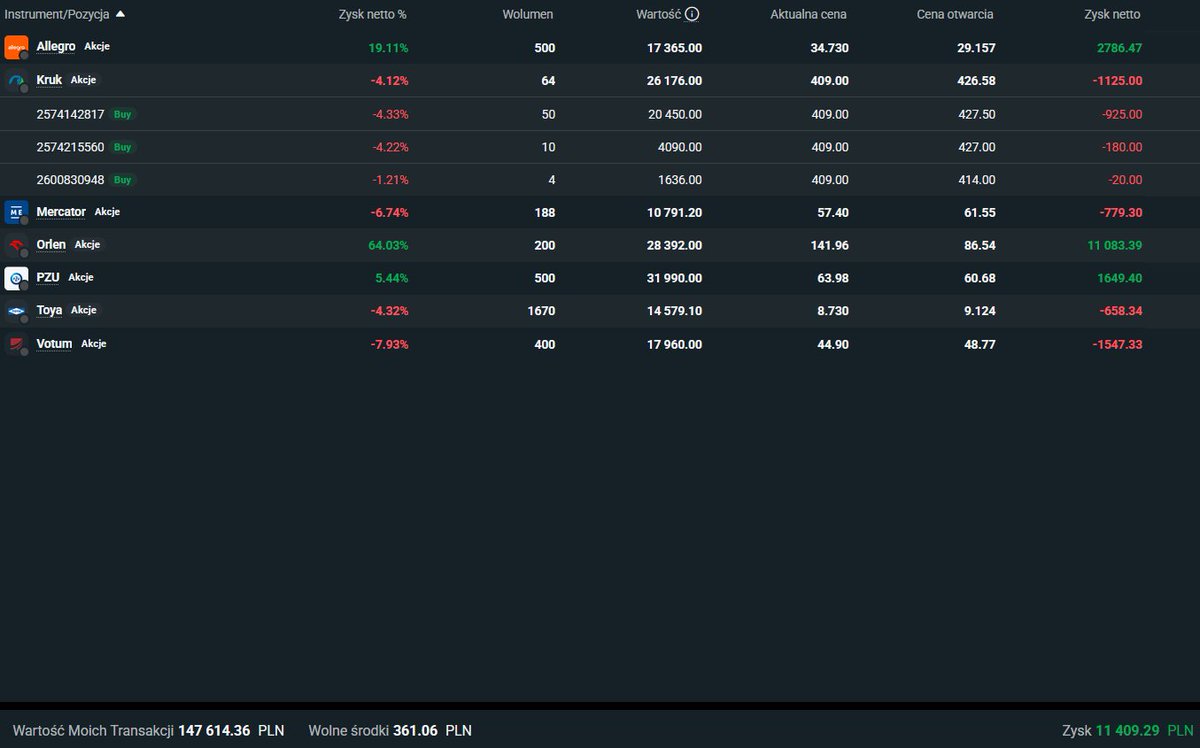Click Orlen value 28 392.00

click(675, 245)
